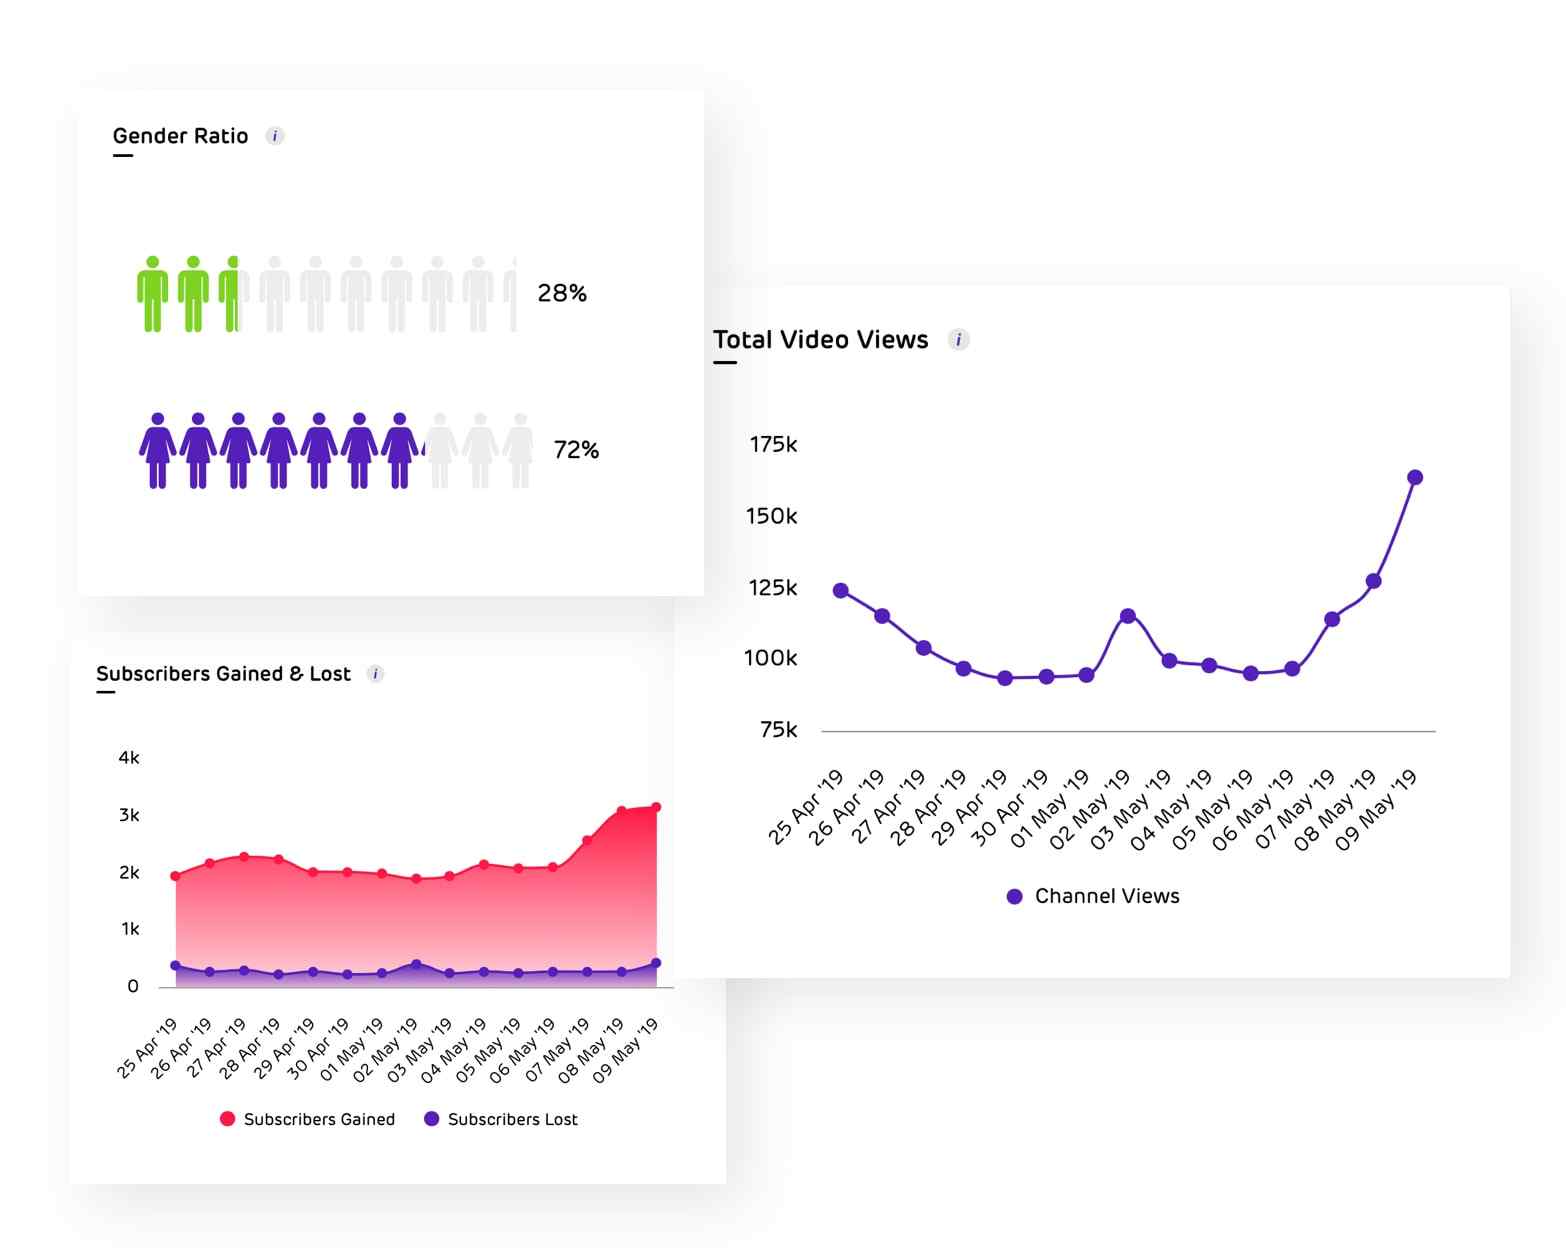Viewport: 1566px width, 1260px height.
Task: Select the 09 May '19 point on video views
Action: [1415, 478]
